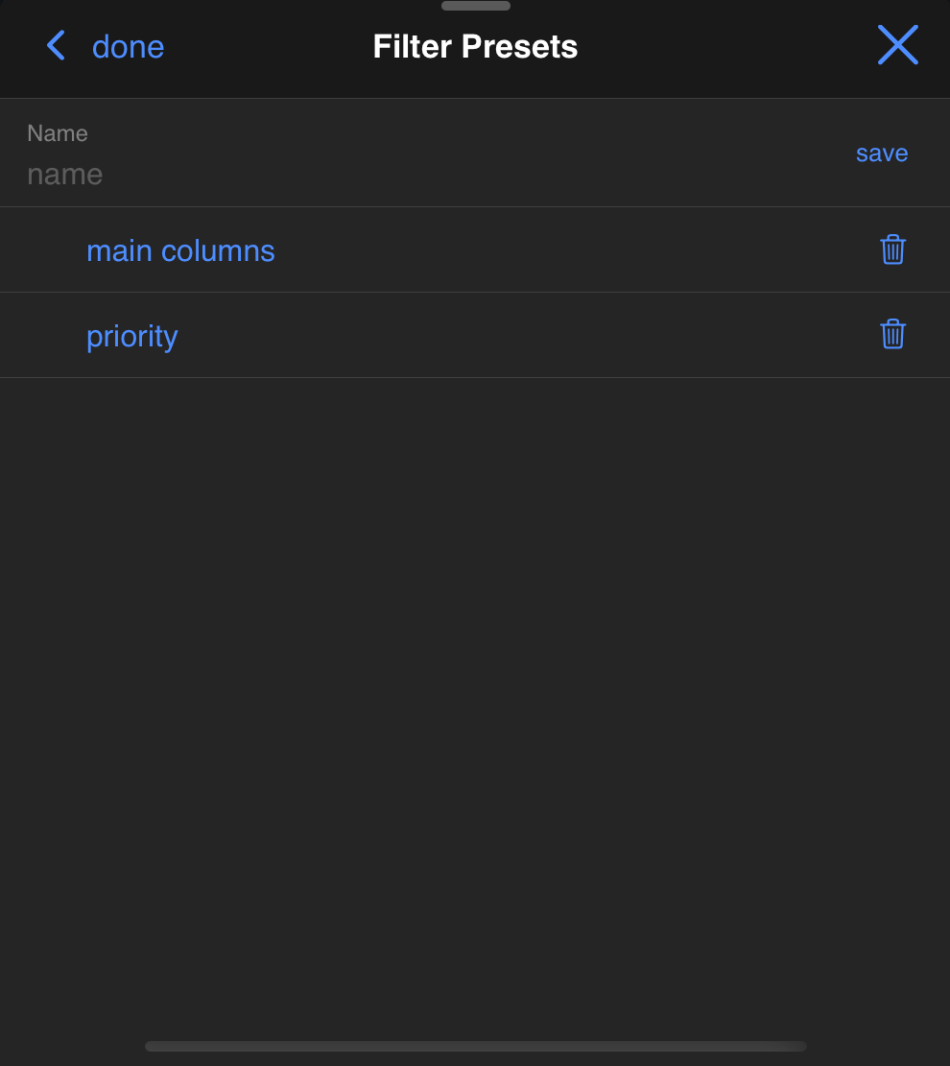Click the Name field label
The height and width of the screenshot is (1066, 950).
point(57,133)
